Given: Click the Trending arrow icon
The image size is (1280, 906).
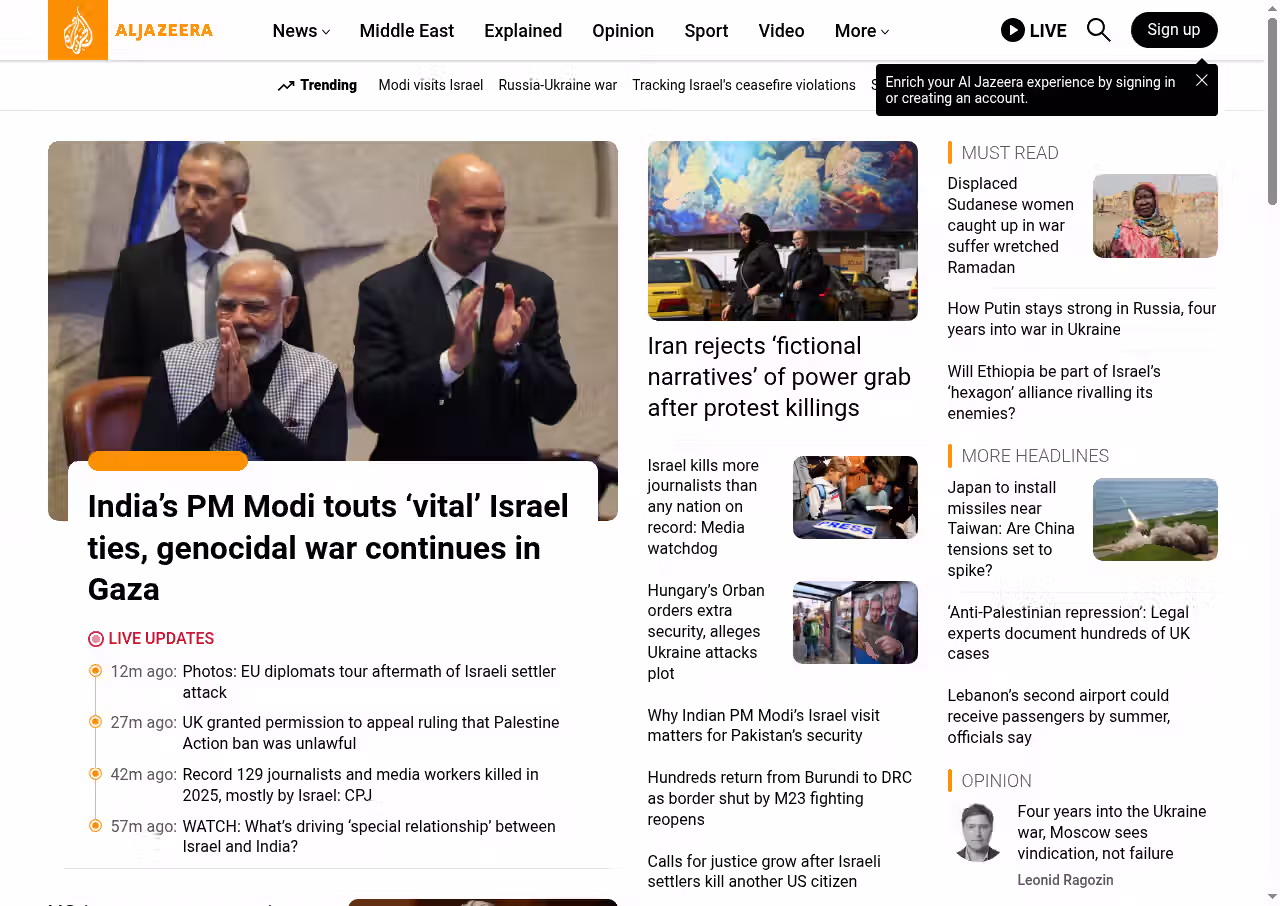Looking at the screenshot, I should [x=286, y=86].
